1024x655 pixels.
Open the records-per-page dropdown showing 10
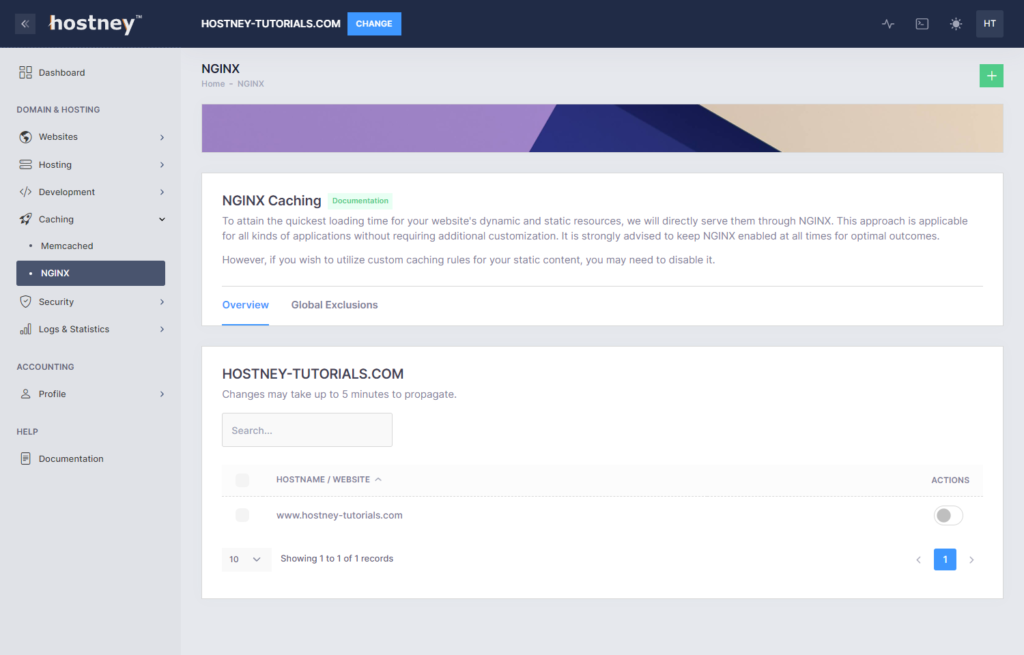point(246,559)
